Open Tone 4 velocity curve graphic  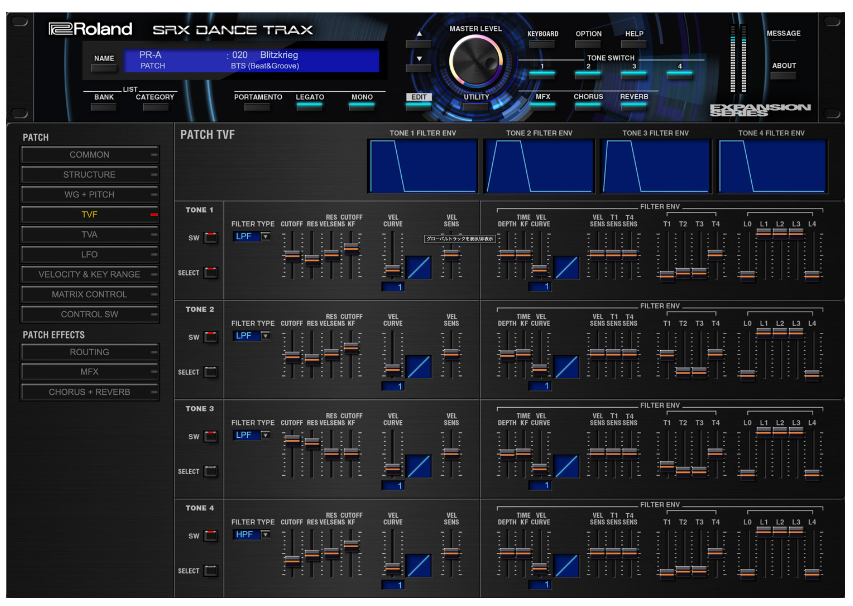419,566
